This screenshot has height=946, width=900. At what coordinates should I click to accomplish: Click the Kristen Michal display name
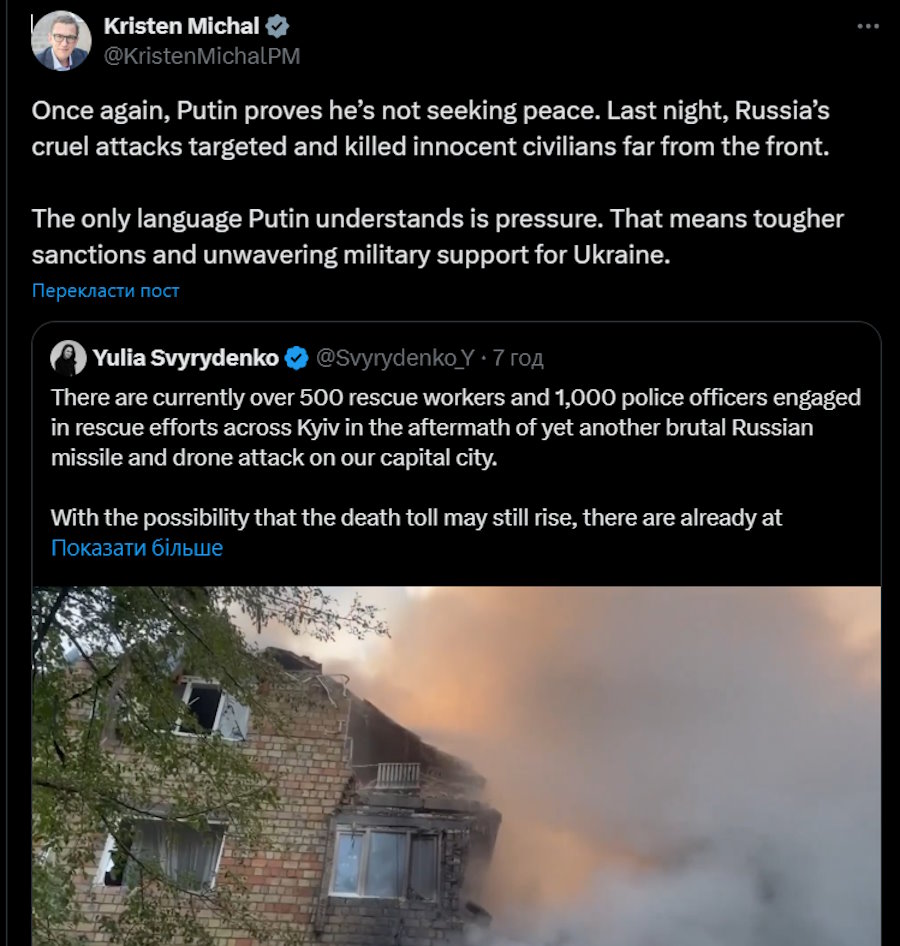[x=181, y=26]
